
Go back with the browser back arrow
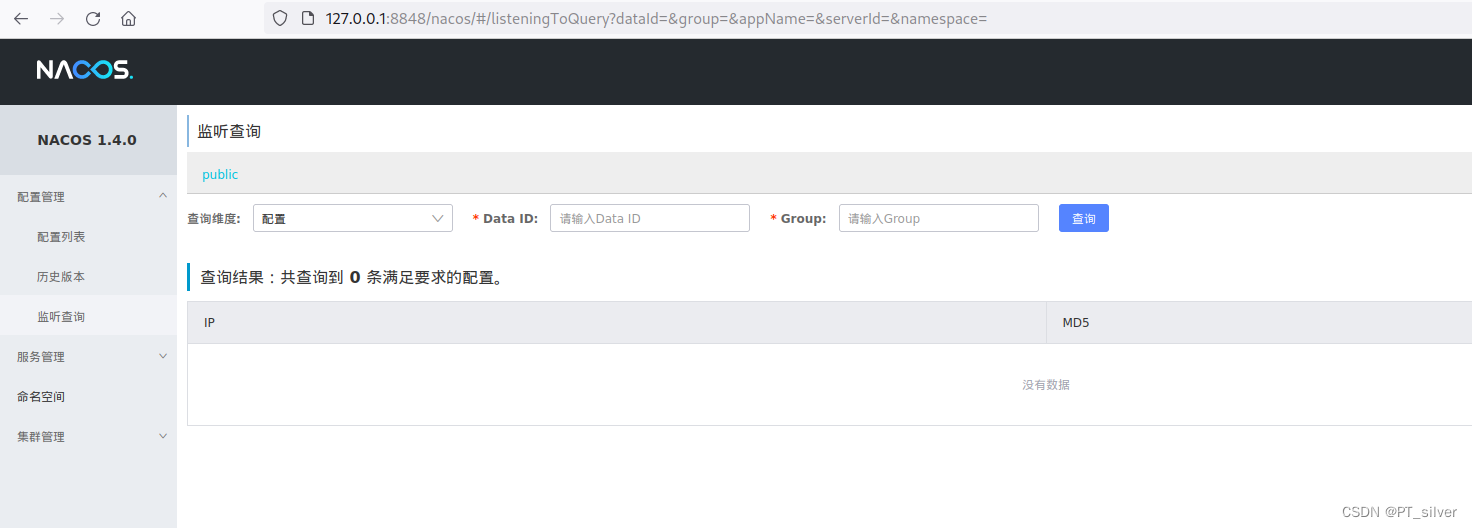coord(21,18)
